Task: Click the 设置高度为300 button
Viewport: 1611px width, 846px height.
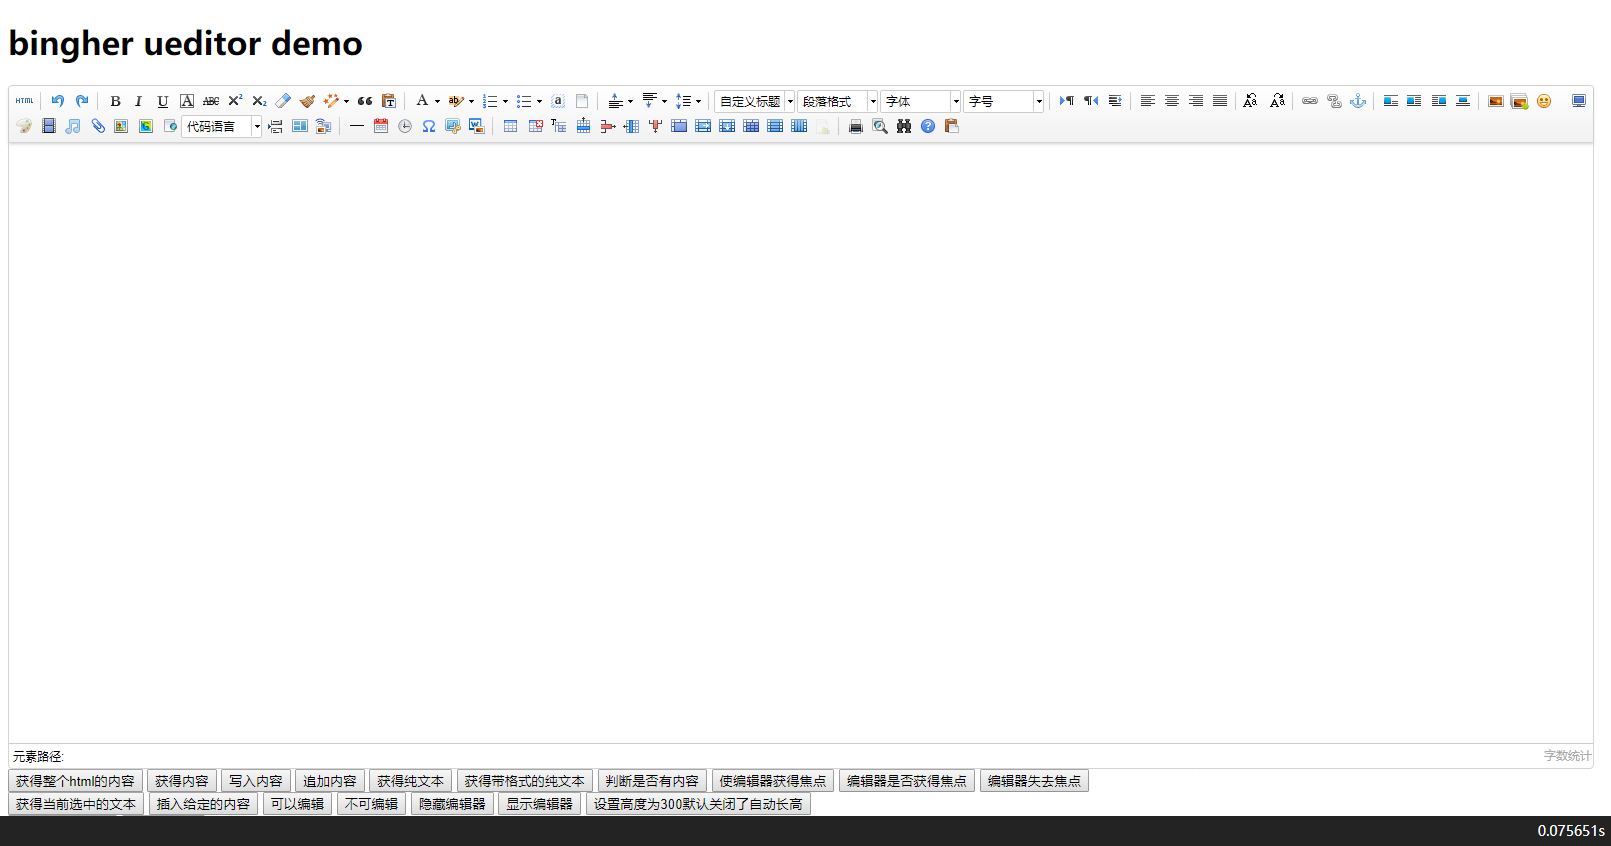Action: [x=698, y=804]
